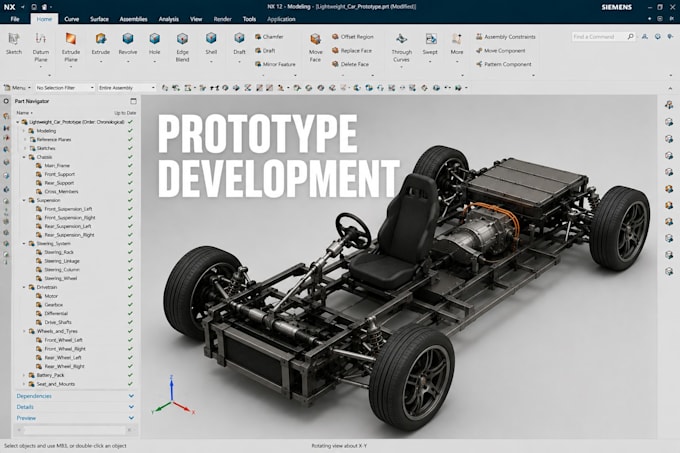Viewport: 680px width, 453px height.
Task: Activate the Extrude tool
Action: [x=101, y=44]
